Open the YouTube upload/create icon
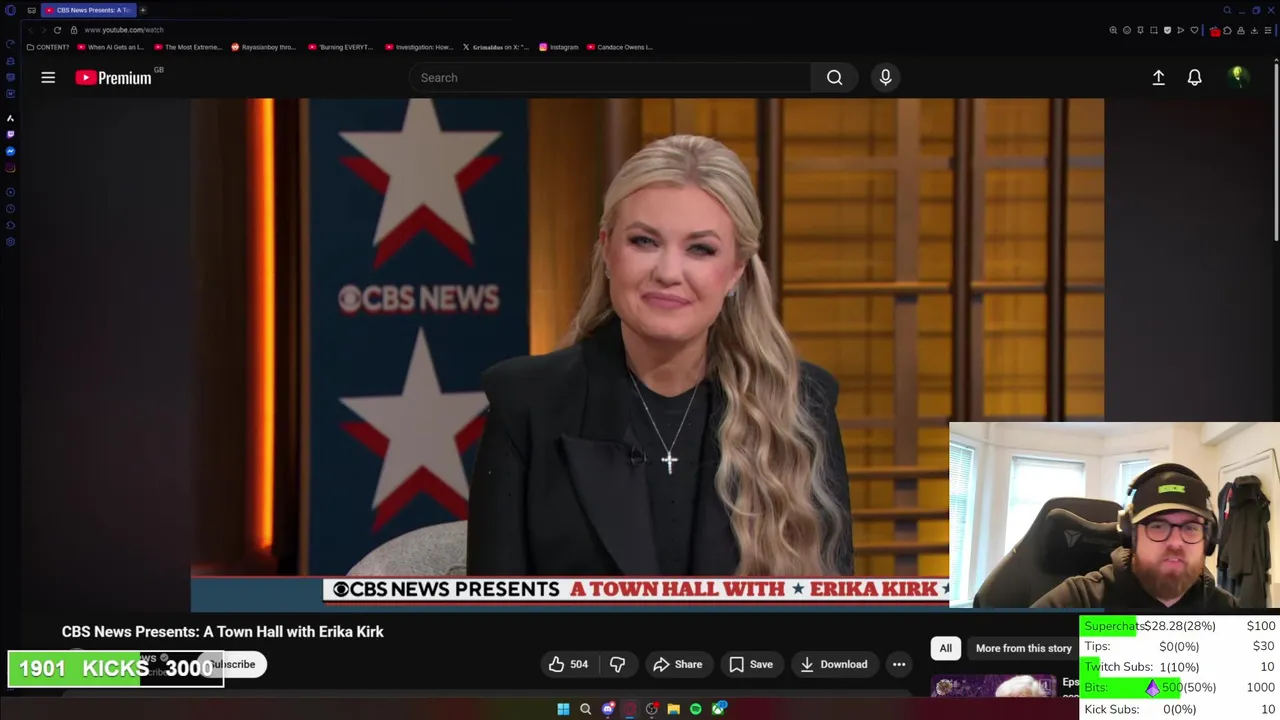 tap(1158, 77)
